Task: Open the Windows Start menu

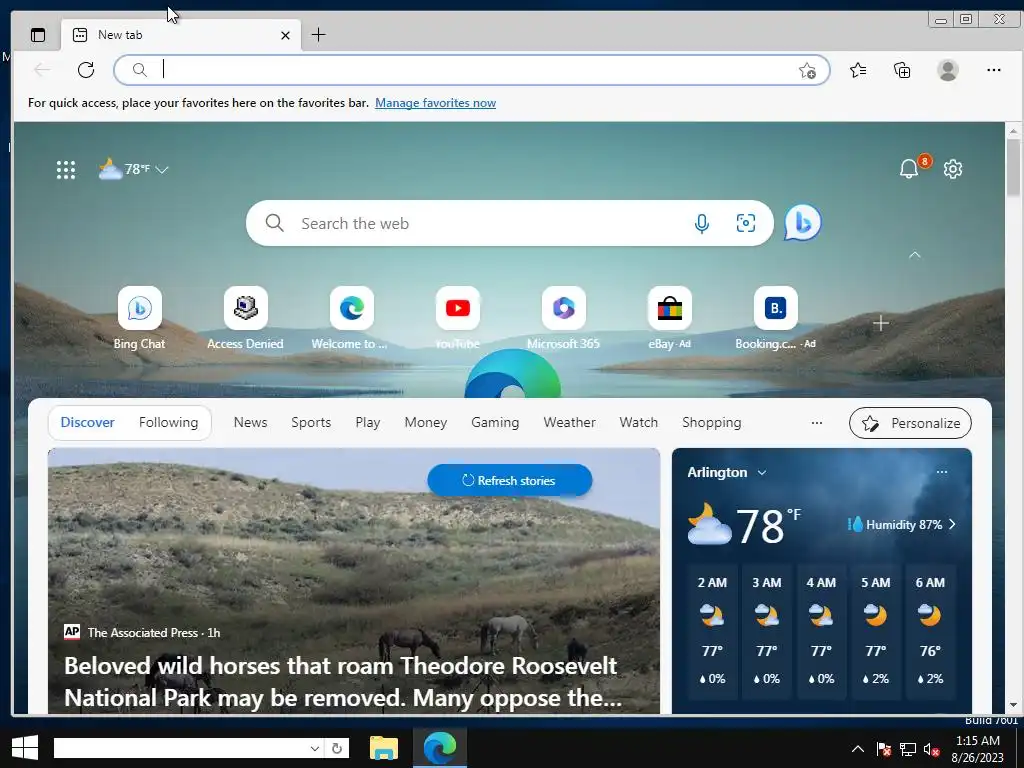Action: [25, 748]
